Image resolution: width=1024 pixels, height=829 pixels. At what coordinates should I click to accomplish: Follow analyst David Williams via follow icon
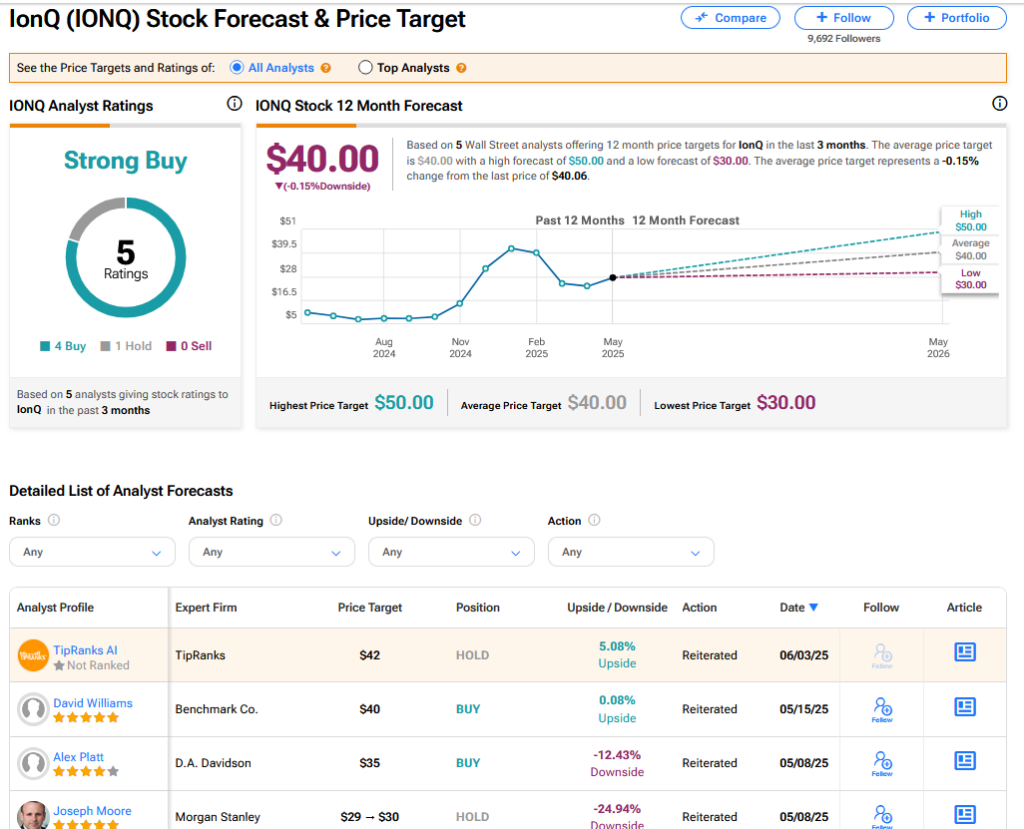pyautogui.click(x=882, y=709)
